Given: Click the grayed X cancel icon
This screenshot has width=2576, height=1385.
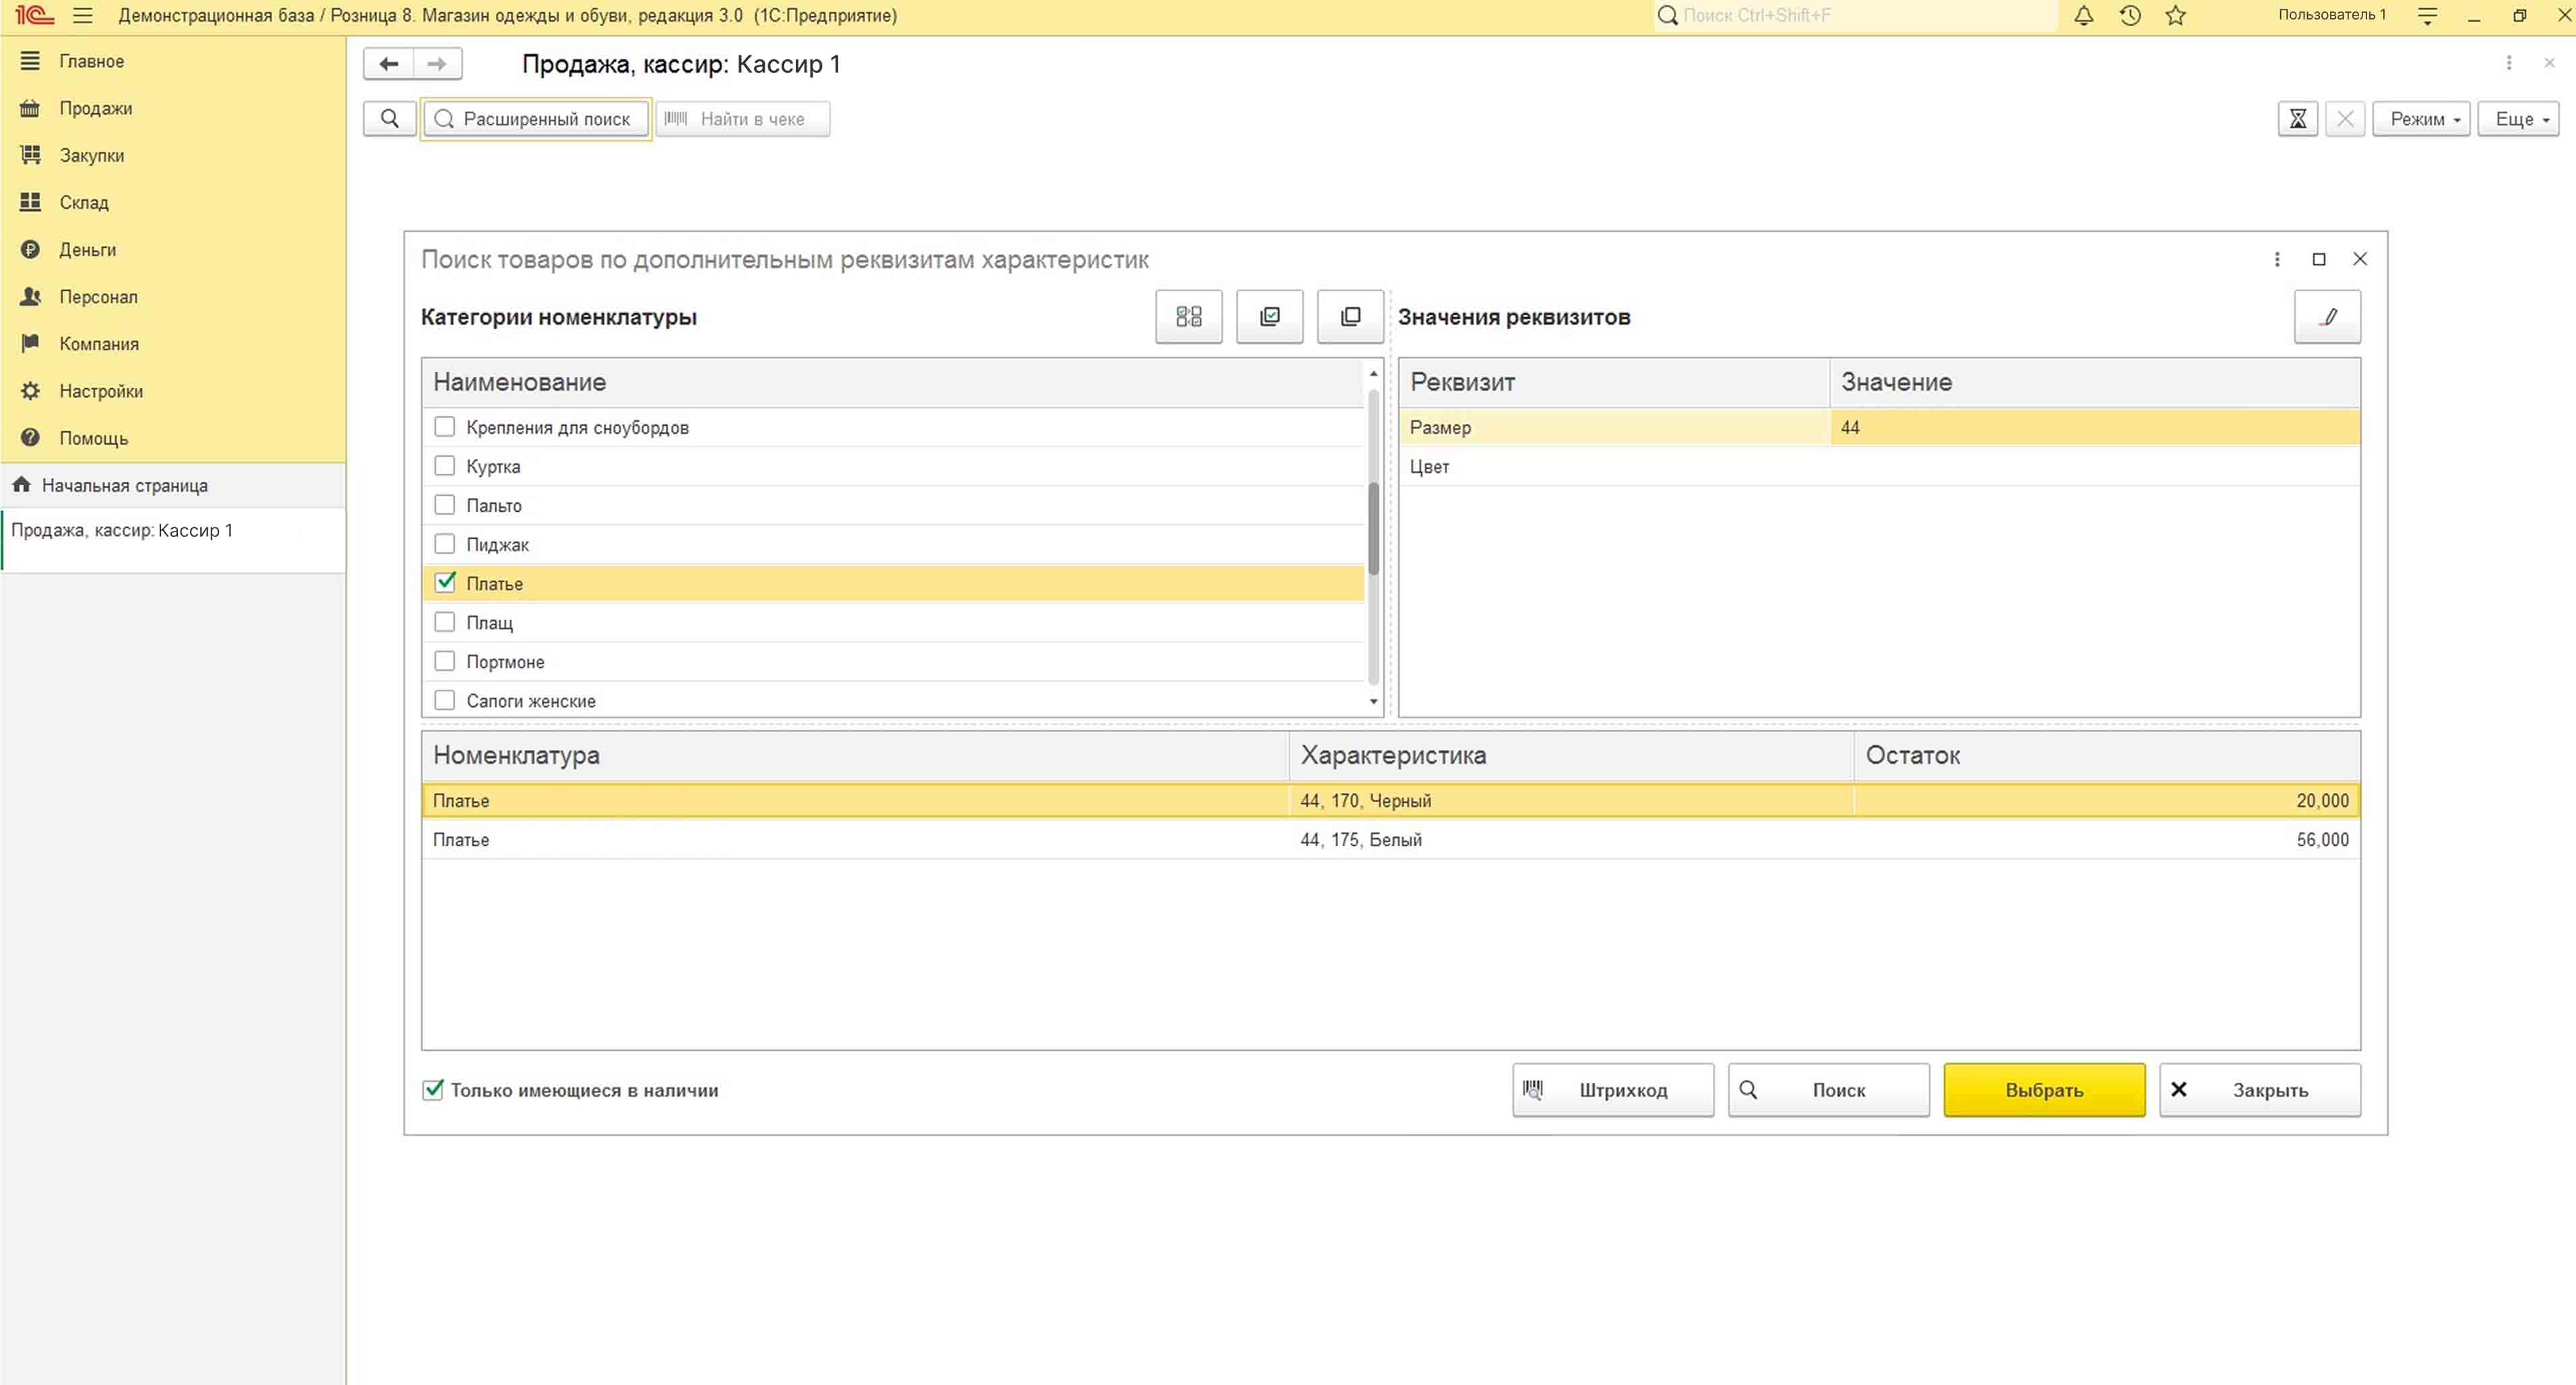Looking at the screenshot, I should (x=2344, y=119).
